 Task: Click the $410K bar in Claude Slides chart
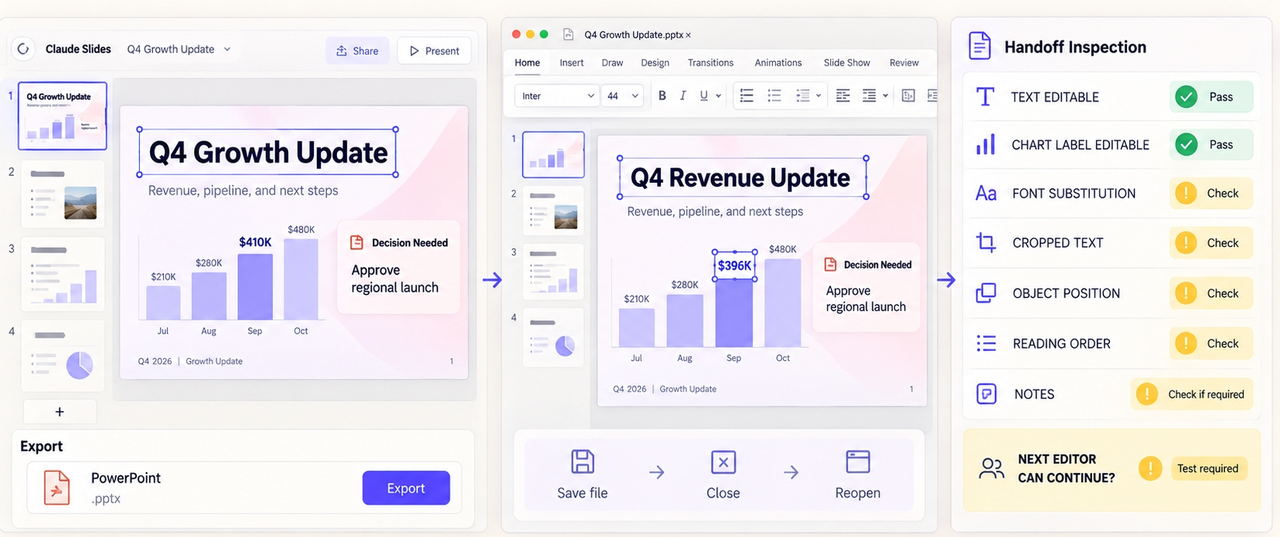pyautogui.click(x=255, y=287)
